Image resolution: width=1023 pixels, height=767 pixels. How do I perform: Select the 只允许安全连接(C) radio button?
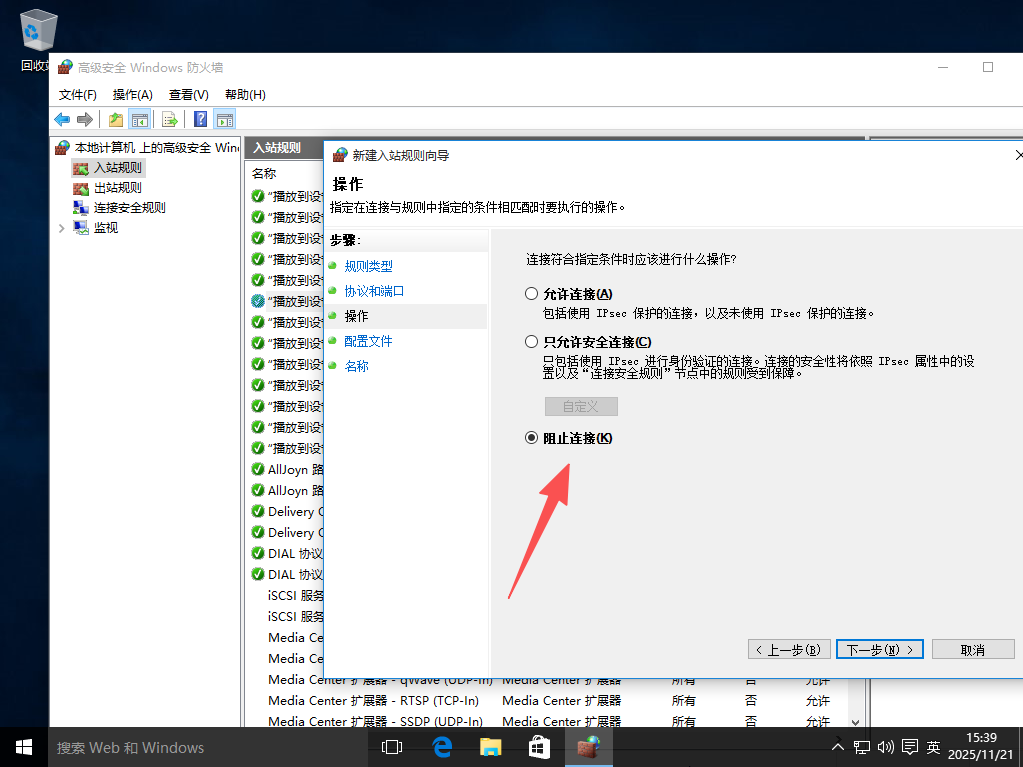click(532, 342)
